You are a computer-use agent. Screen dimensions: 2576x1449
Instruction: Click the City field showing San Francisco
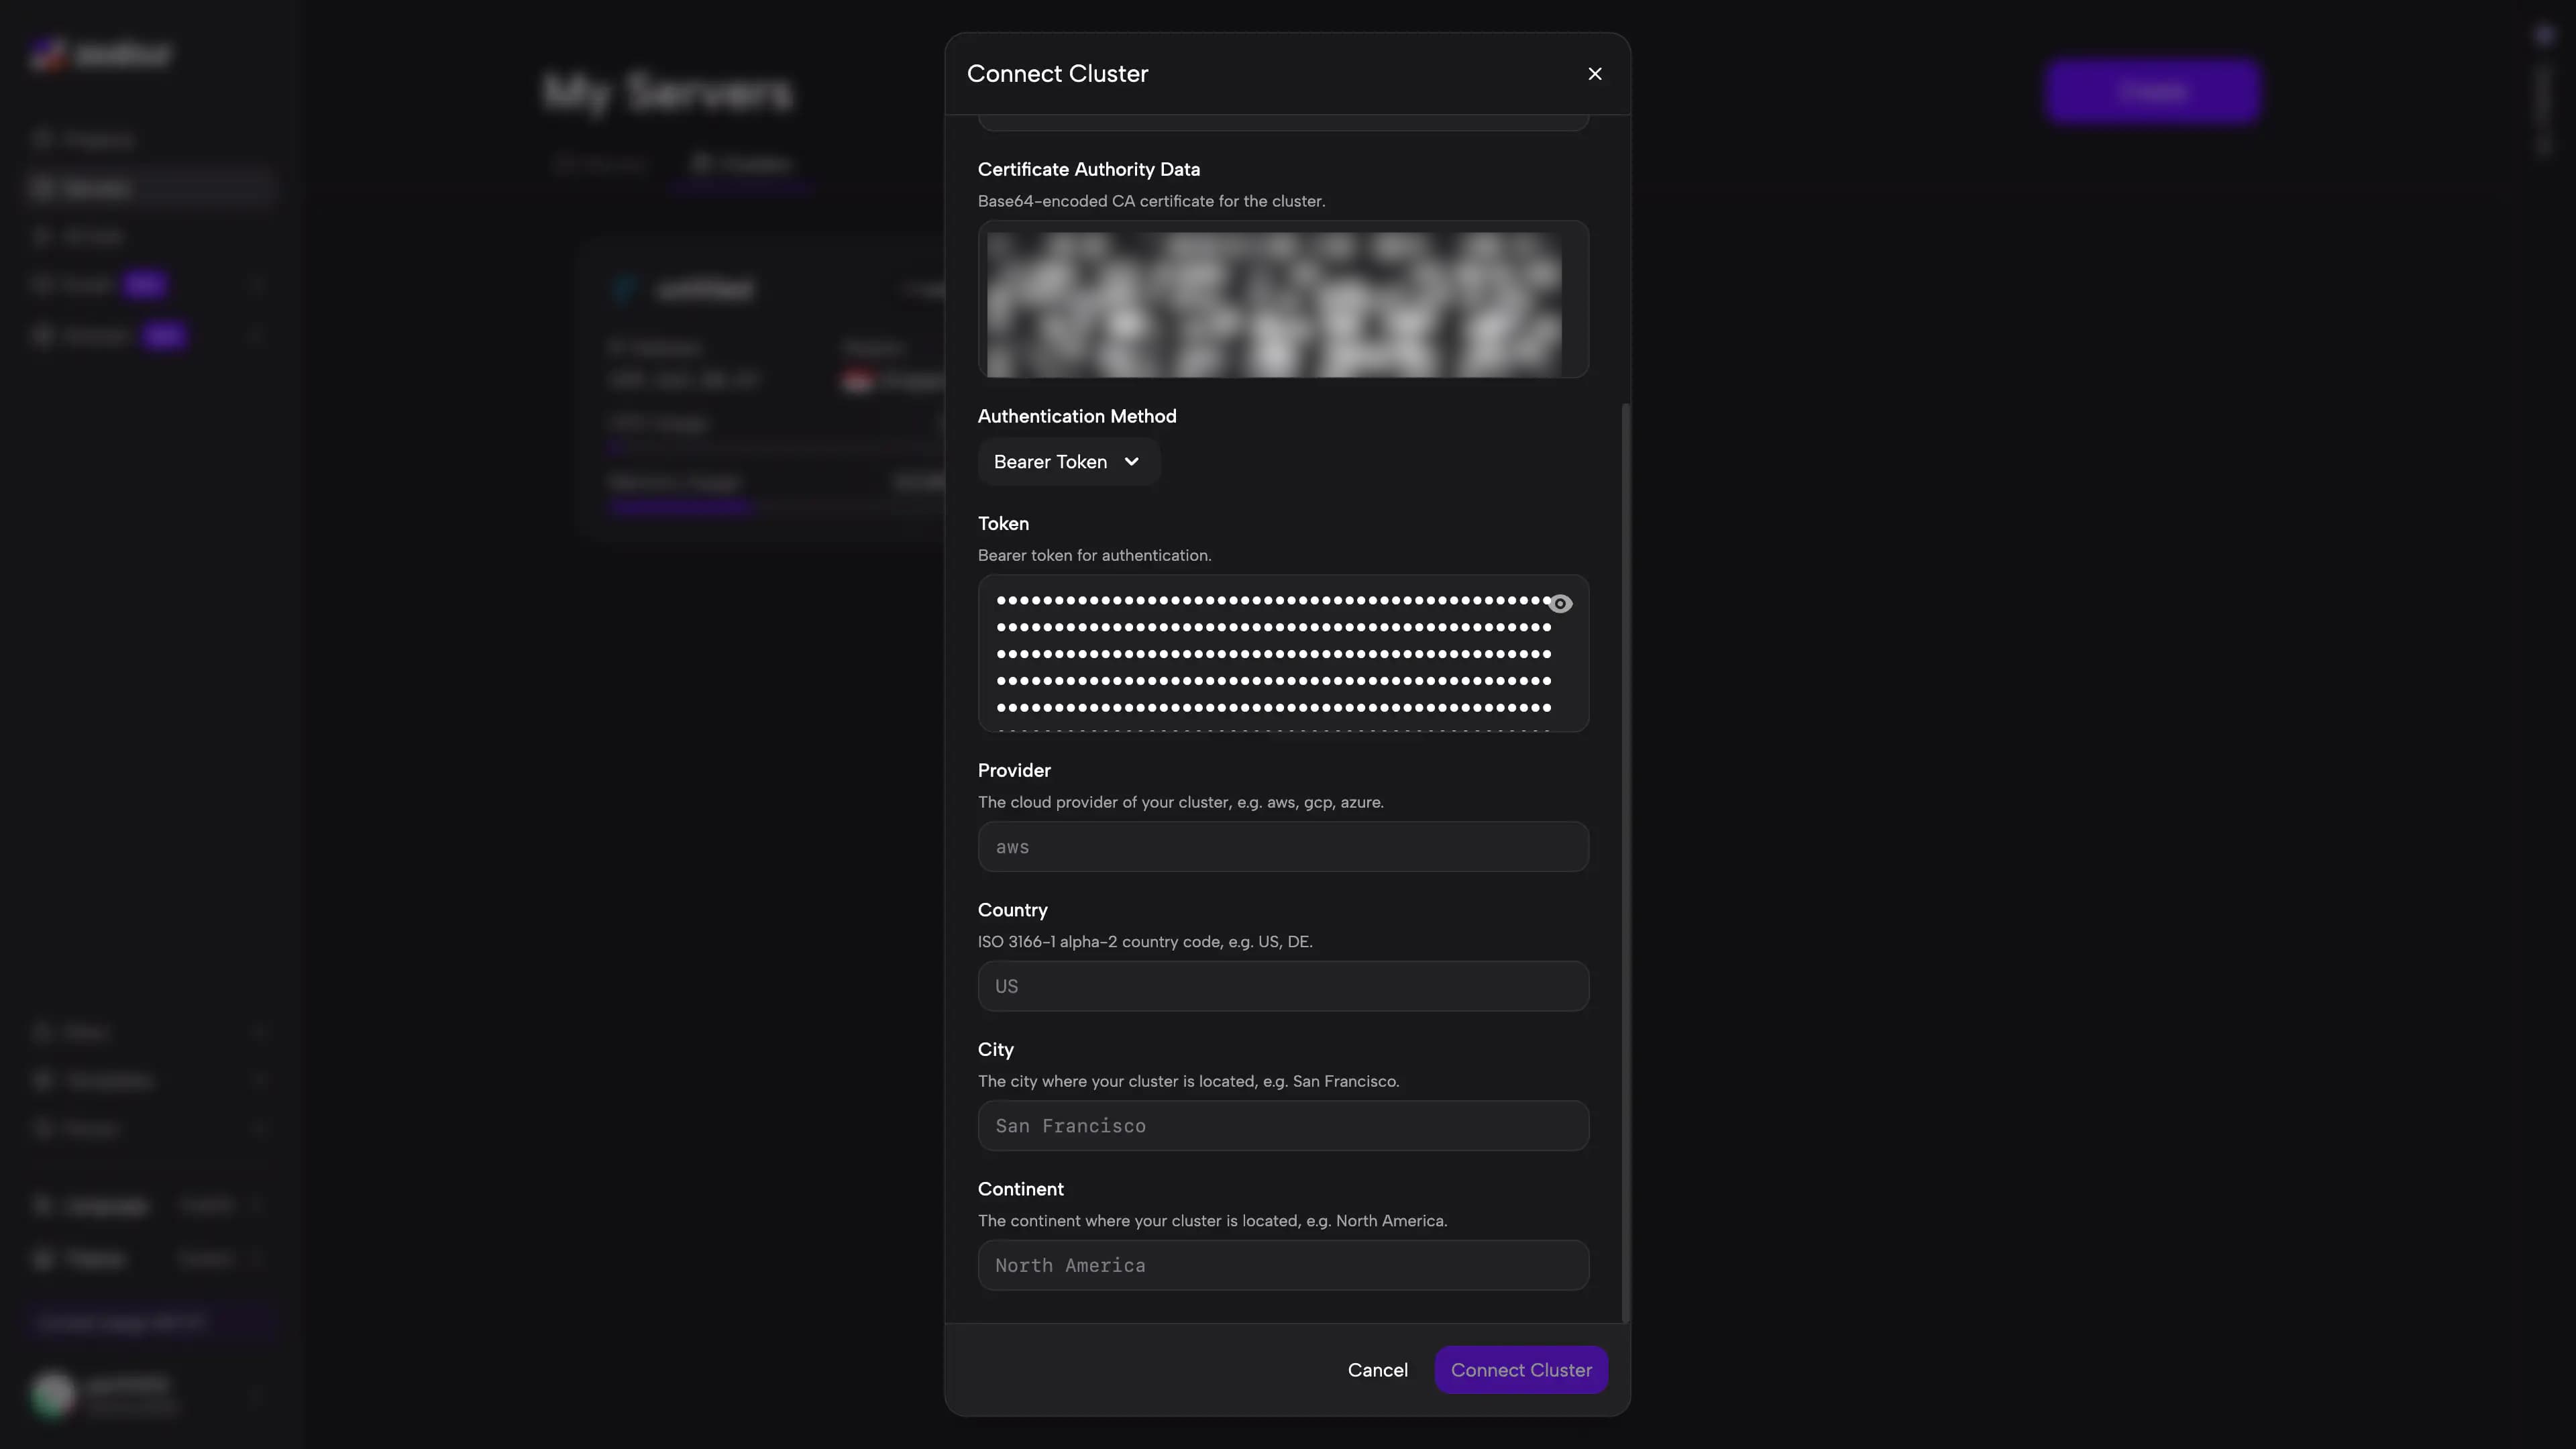[x=1282, y=1126]
